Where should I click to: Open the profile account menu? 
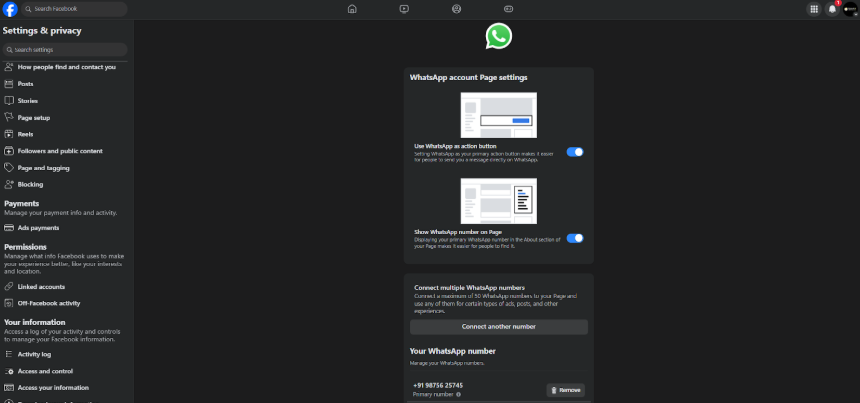(x=850, y=9)
